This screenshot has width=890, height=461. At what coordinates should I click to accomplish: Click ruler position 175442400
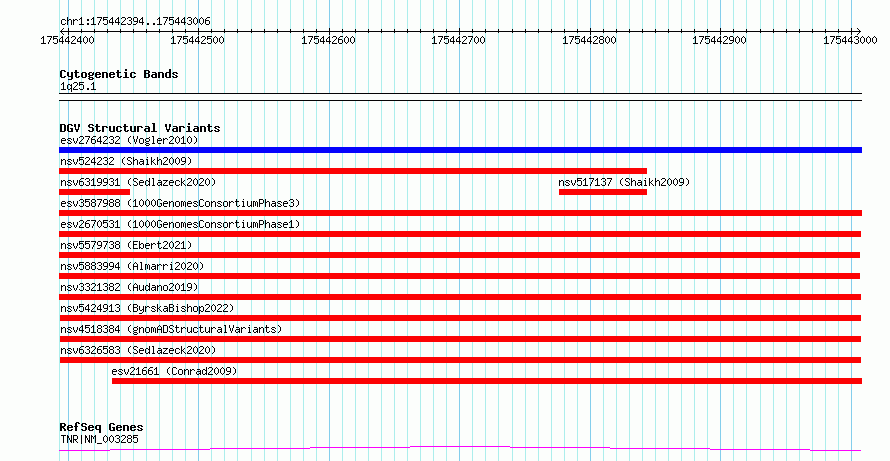68,40
